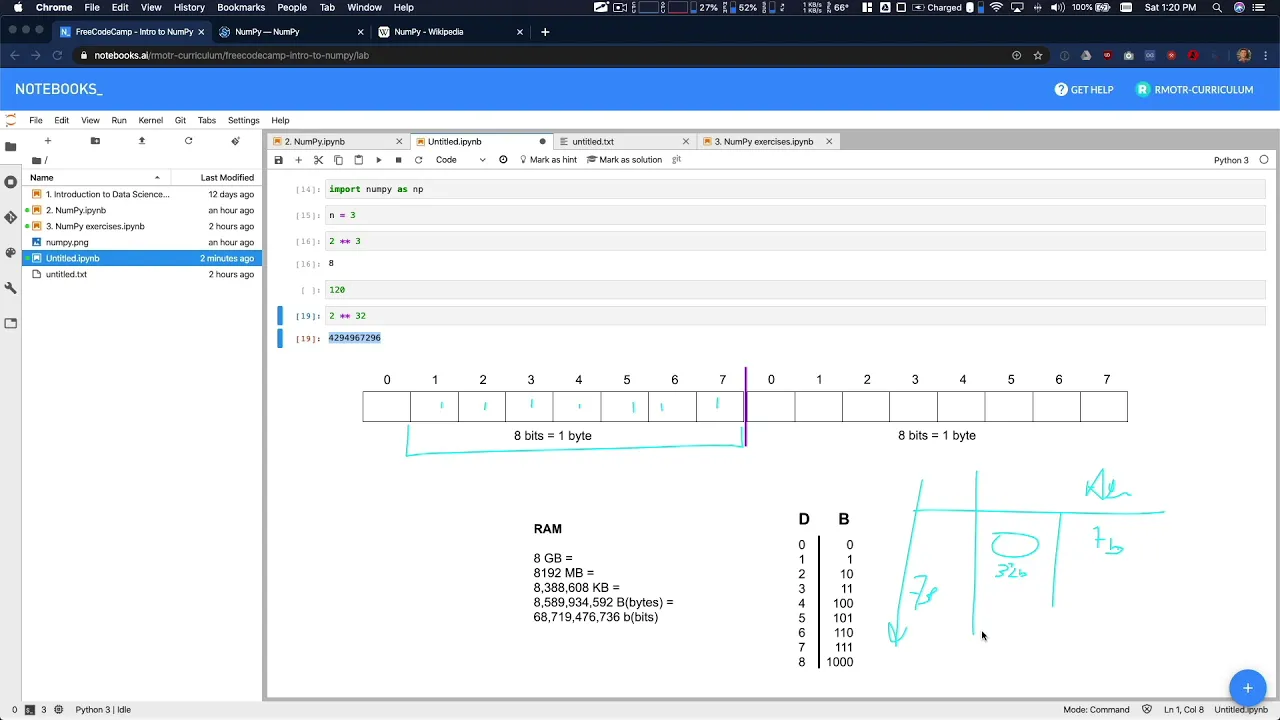Create a new folder in file browser
The image size is (1280, 720).
[x=95, y=141]
